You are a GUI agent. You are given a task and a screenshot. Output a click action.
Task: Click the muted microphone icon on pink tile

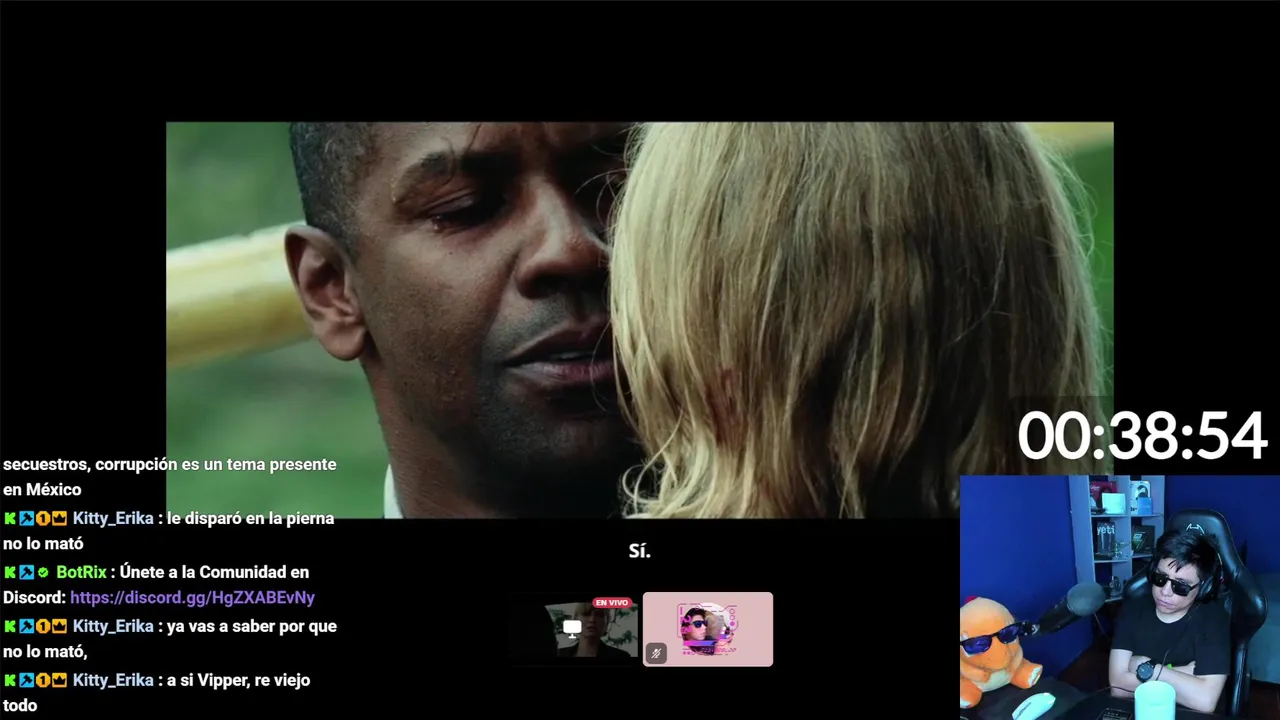coord(656,653)
